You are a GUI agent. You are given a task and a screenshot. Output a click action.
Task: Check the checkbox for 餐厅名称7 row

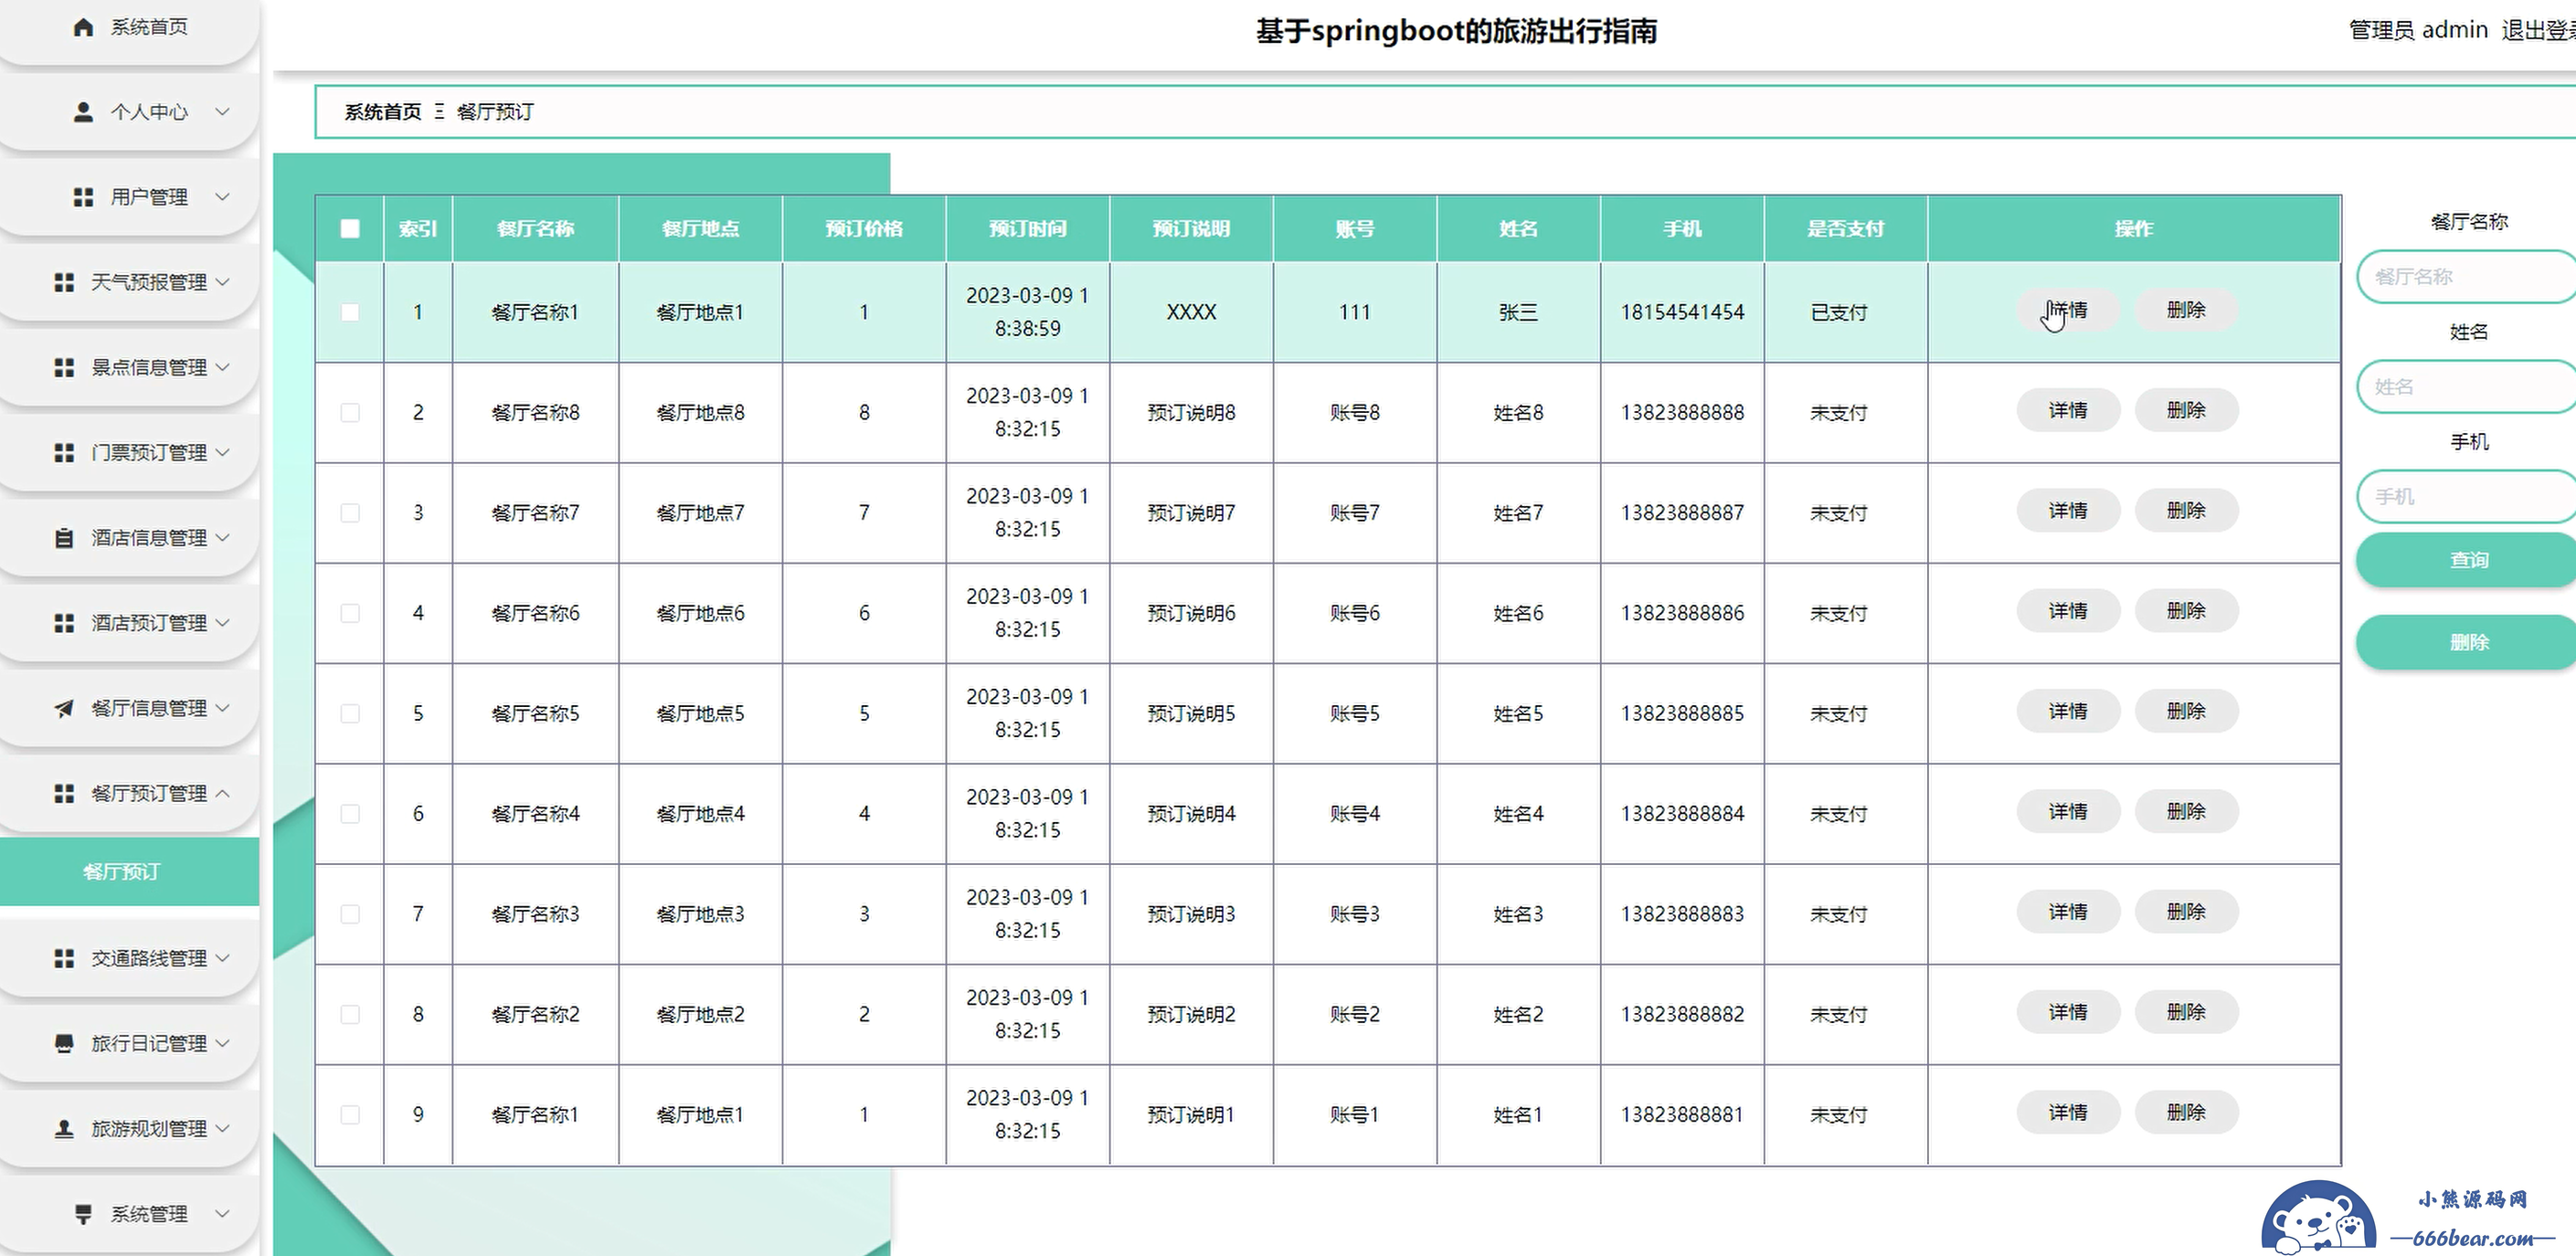tap(350, 512)
